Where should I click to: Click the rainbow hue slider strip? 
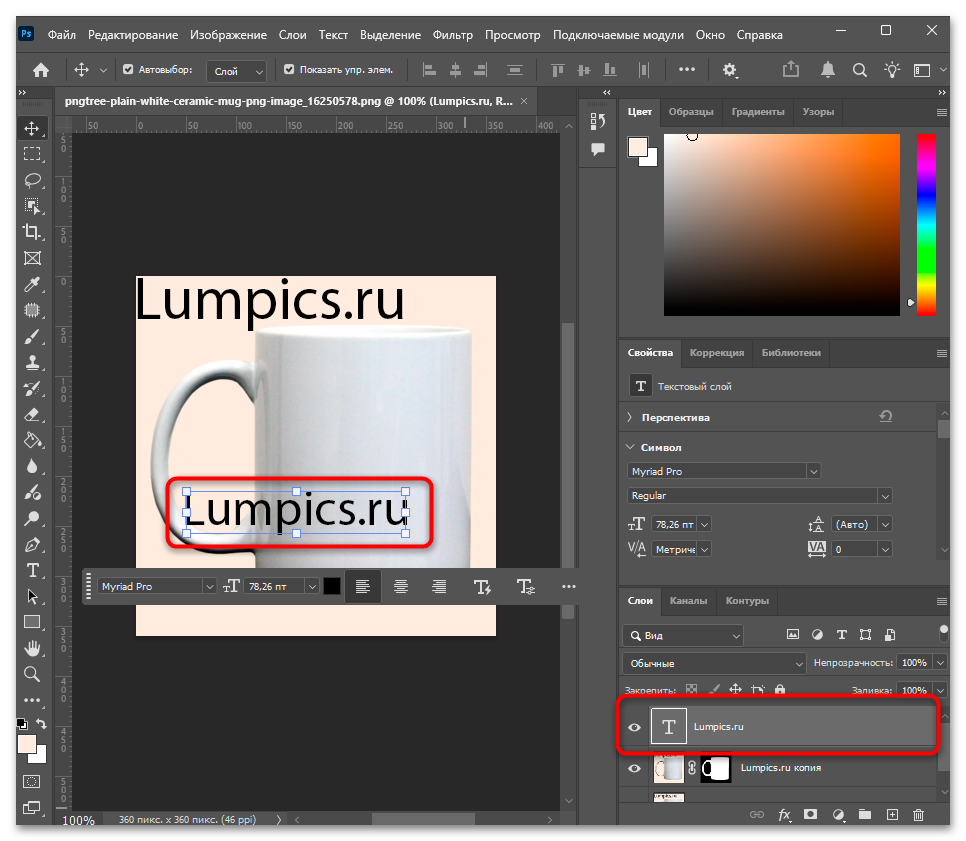(926, 225)
